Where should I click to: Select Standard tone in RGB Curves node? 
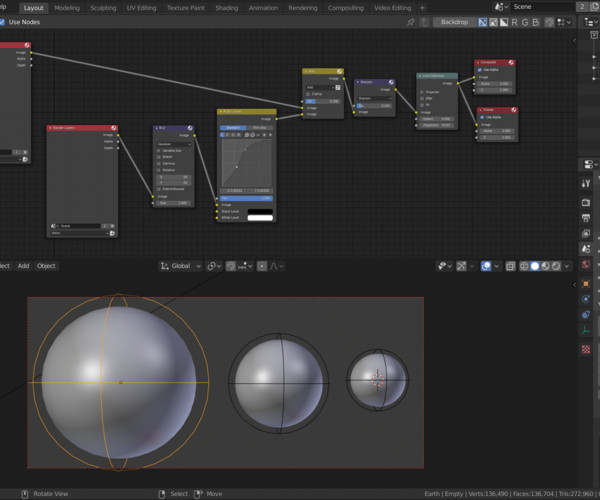tap(233, 128)
